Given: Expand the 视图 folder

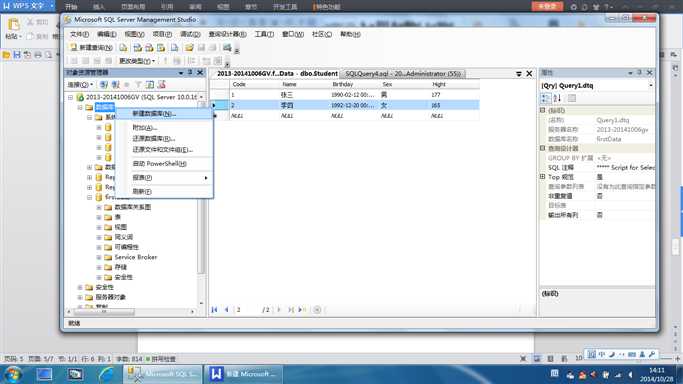Looking at the screenshot, I should pyautogui.click(x=99, y=227).
